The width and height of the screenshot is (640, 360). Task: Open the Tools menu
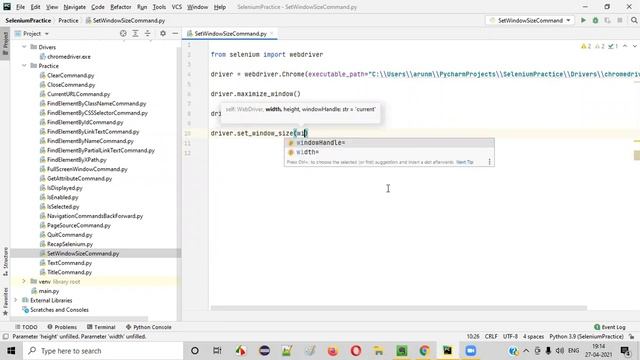[x=159, y=7]
